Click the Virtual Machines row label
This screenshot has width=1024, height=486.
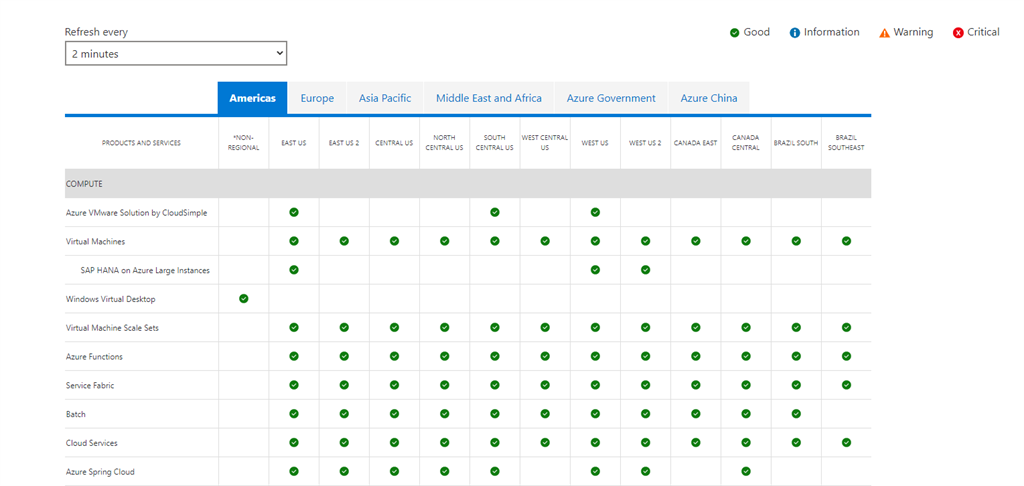click(x=95, y=242)
